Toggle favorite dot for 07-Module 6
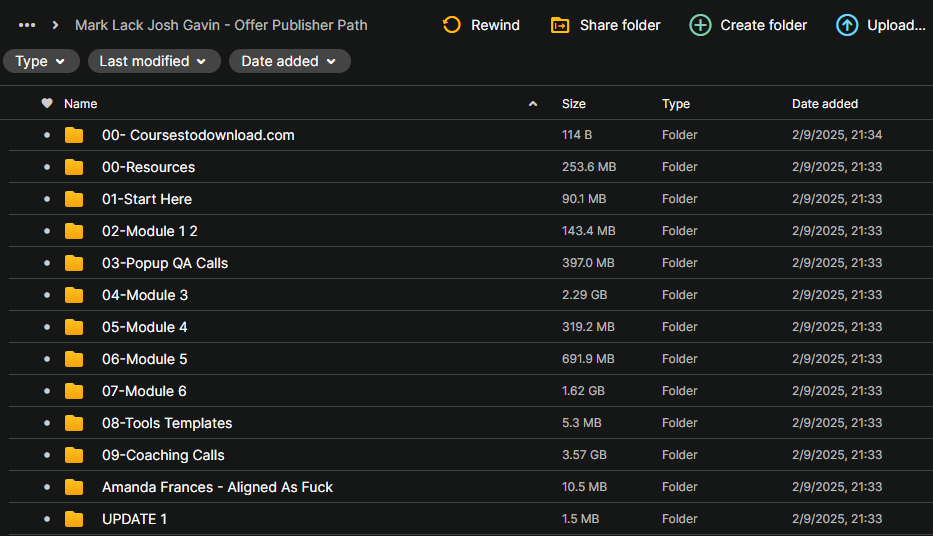The height and width of the screenshot is (536, 933). [x=47, y=391]
